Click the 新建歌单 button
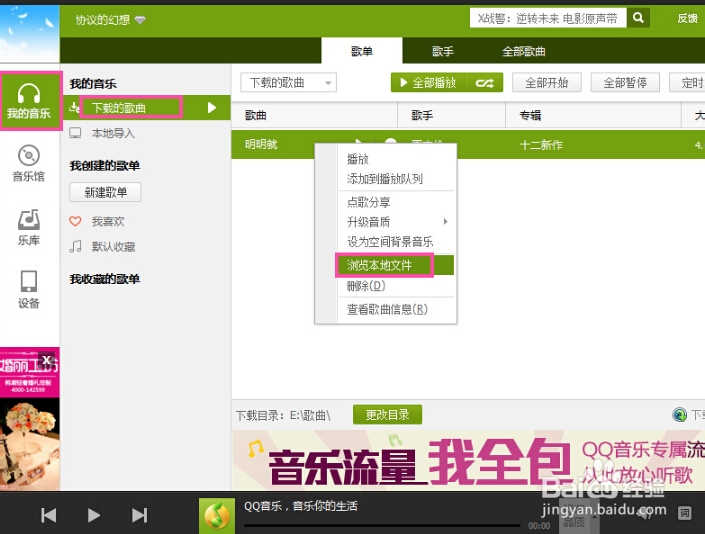The width and height of the screenshot is (705, 534). coord(105,192)
